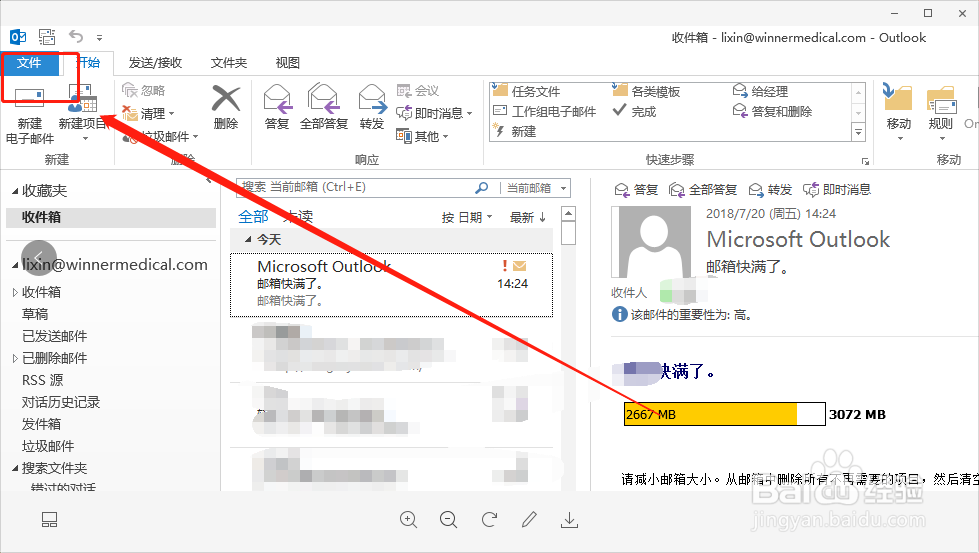979x553 pixels.
Task: Expand the 已删除邮件 folder
Action: click(15, 358)
